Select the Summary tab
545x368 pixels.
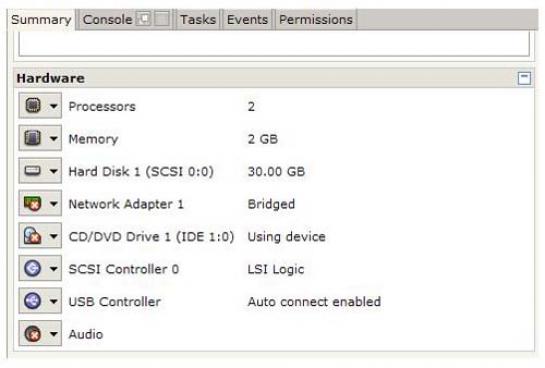pyautogui.click(x=41, y=19)
